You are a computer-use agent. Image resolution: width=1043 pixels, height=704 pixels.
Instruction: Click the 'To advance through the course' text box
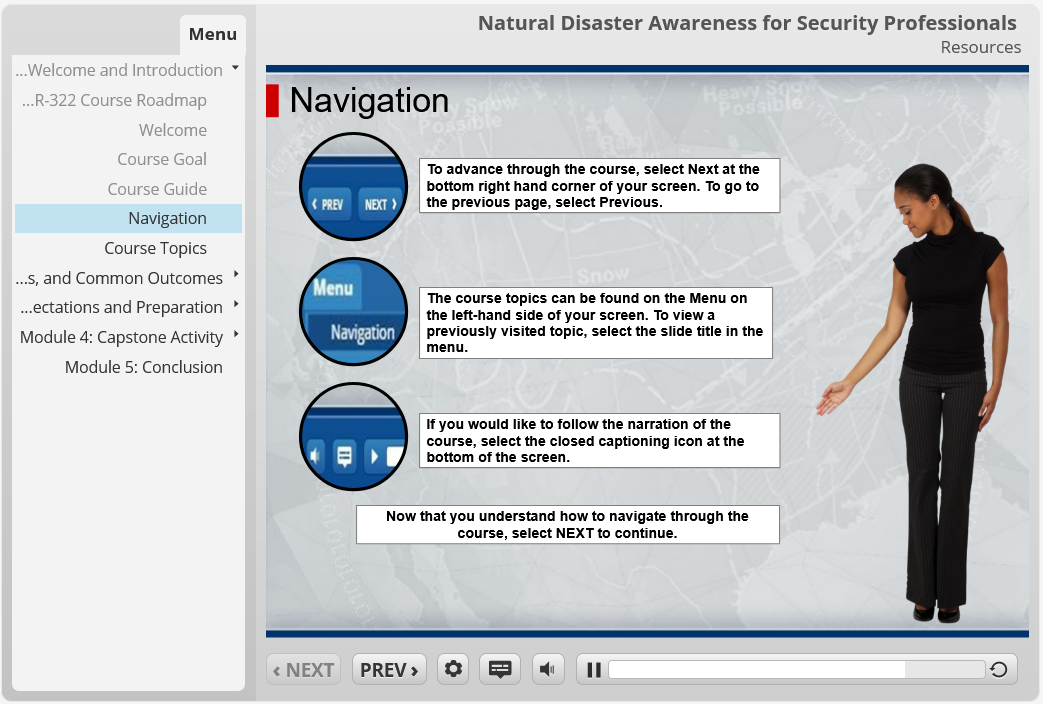[599, 186]
